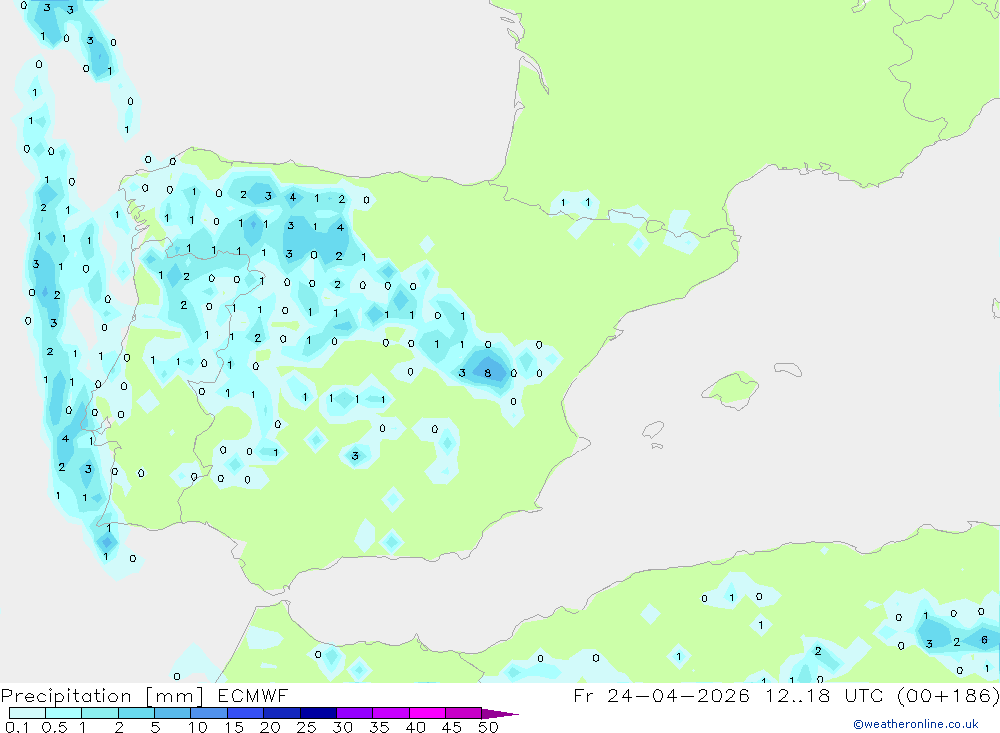
Task: Pick the 0.5–1 mm legend color swatch
Action: click(64, 713)
